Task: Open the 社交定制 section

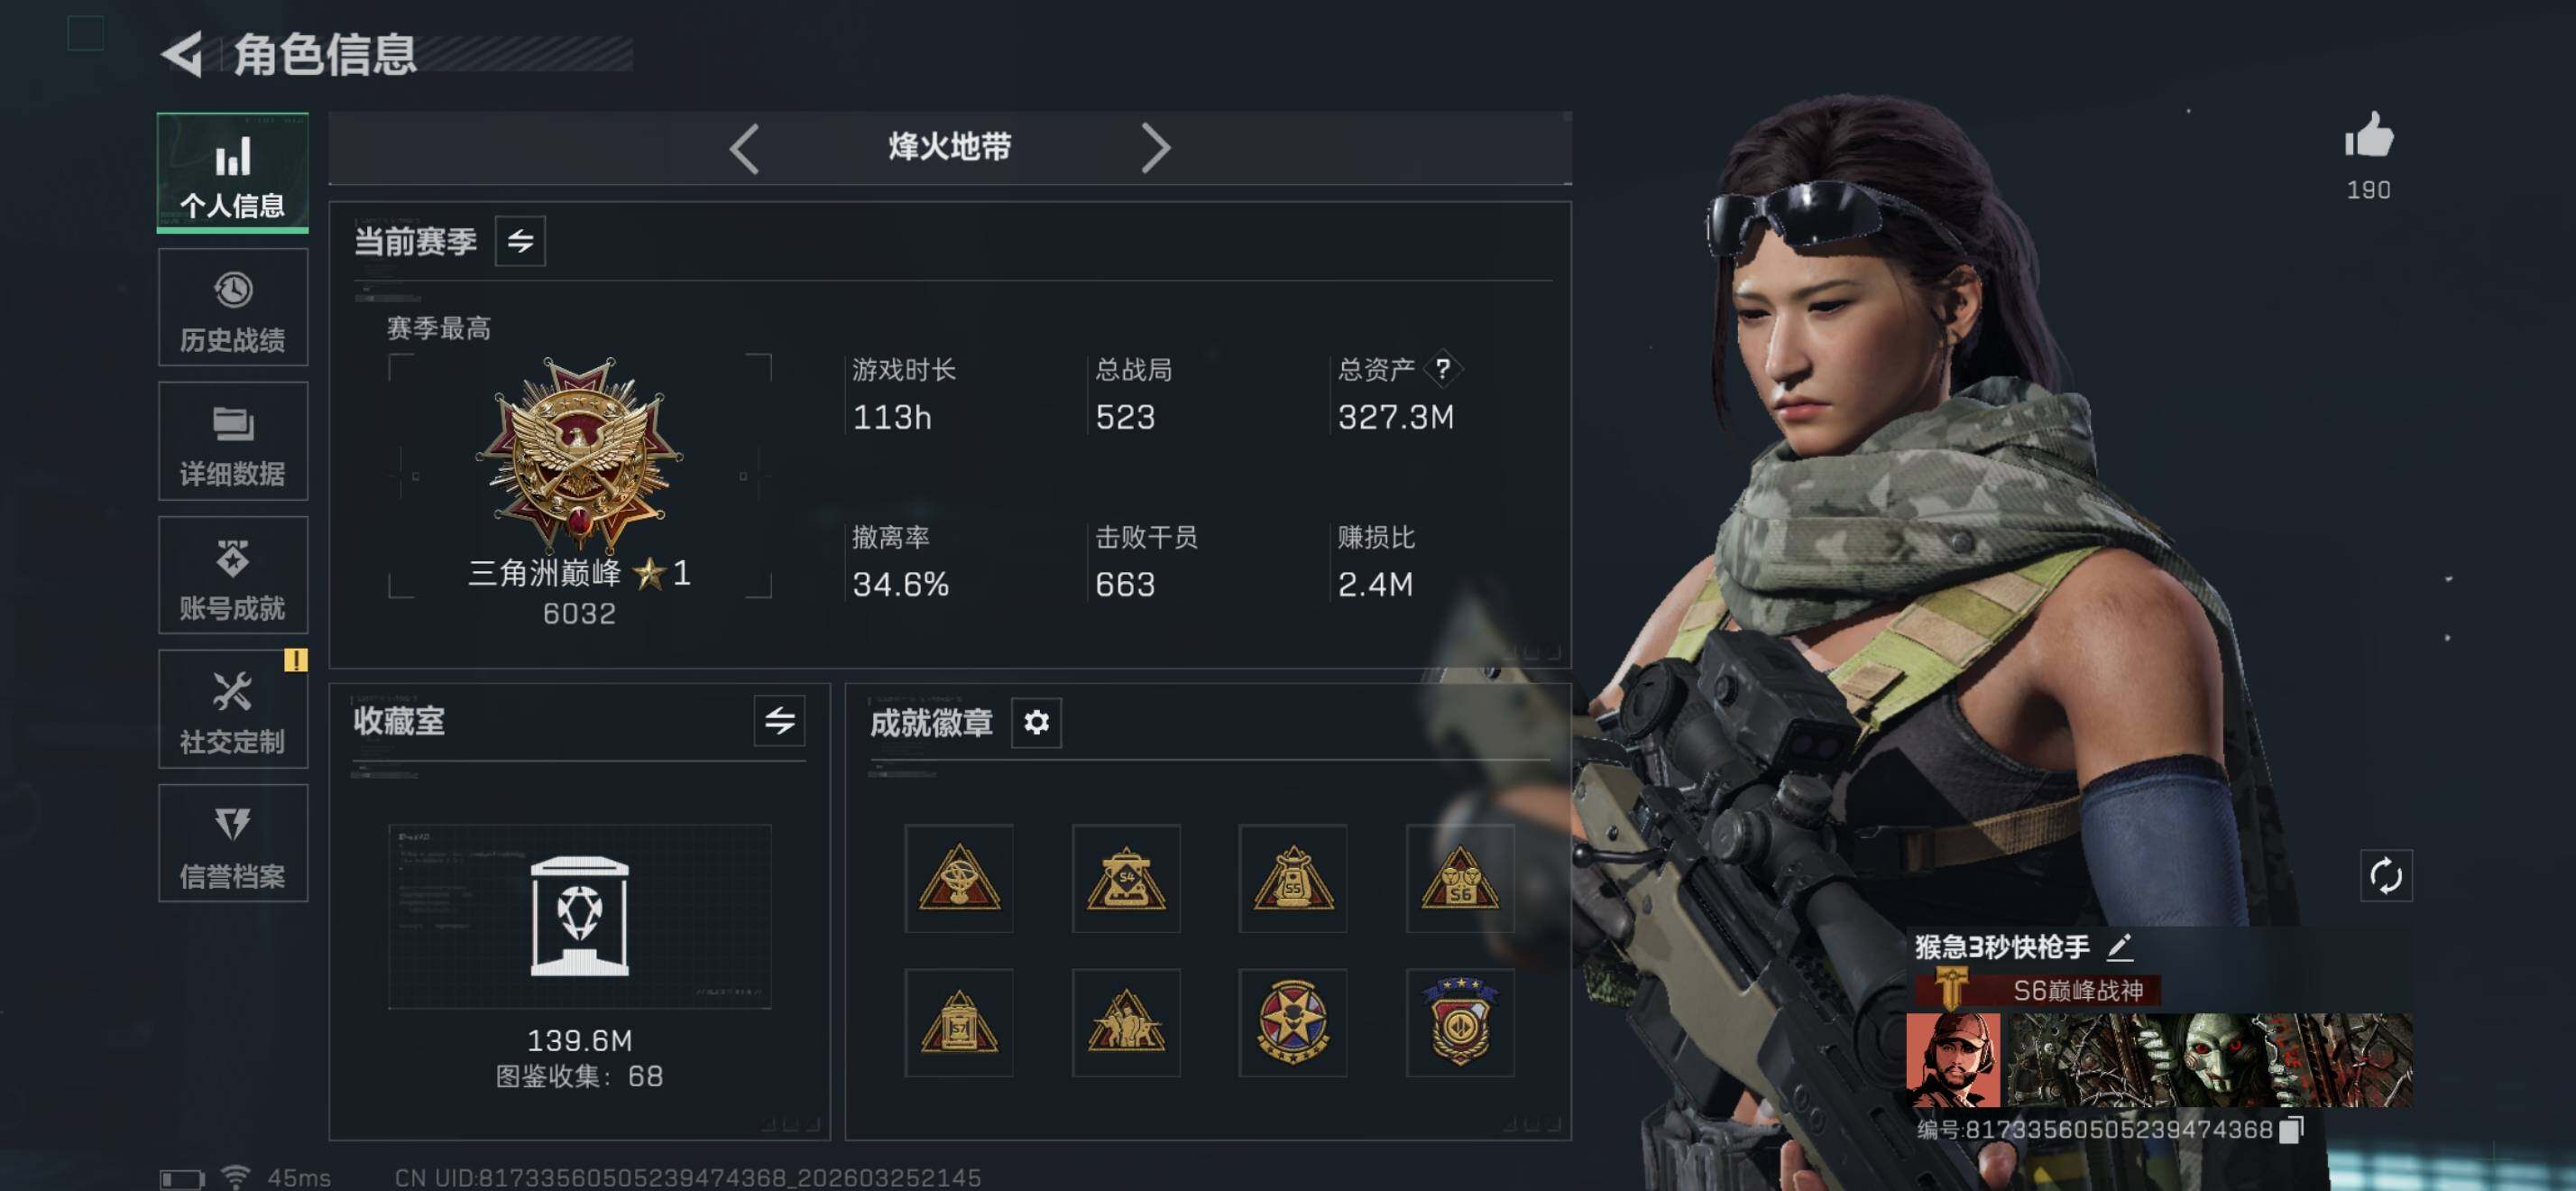Action: (x=233, y=710)
